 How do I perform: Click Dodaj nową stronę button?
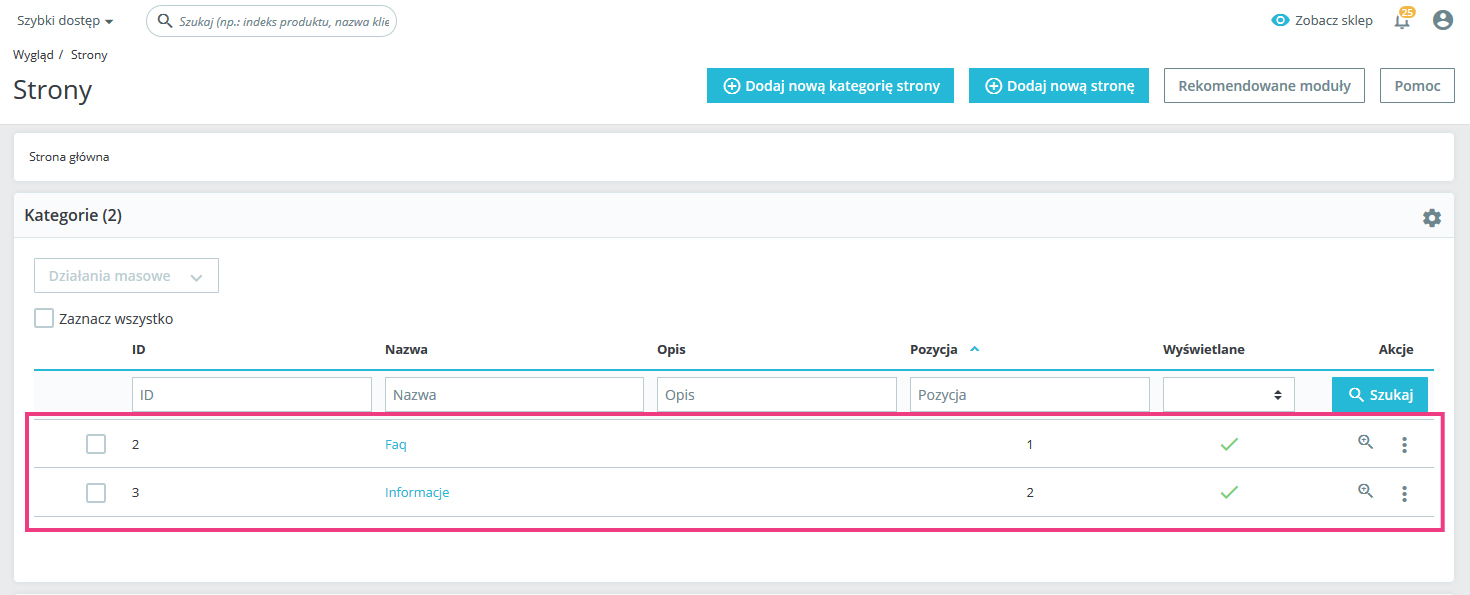pyautogui.click(x=1059, y=86)
